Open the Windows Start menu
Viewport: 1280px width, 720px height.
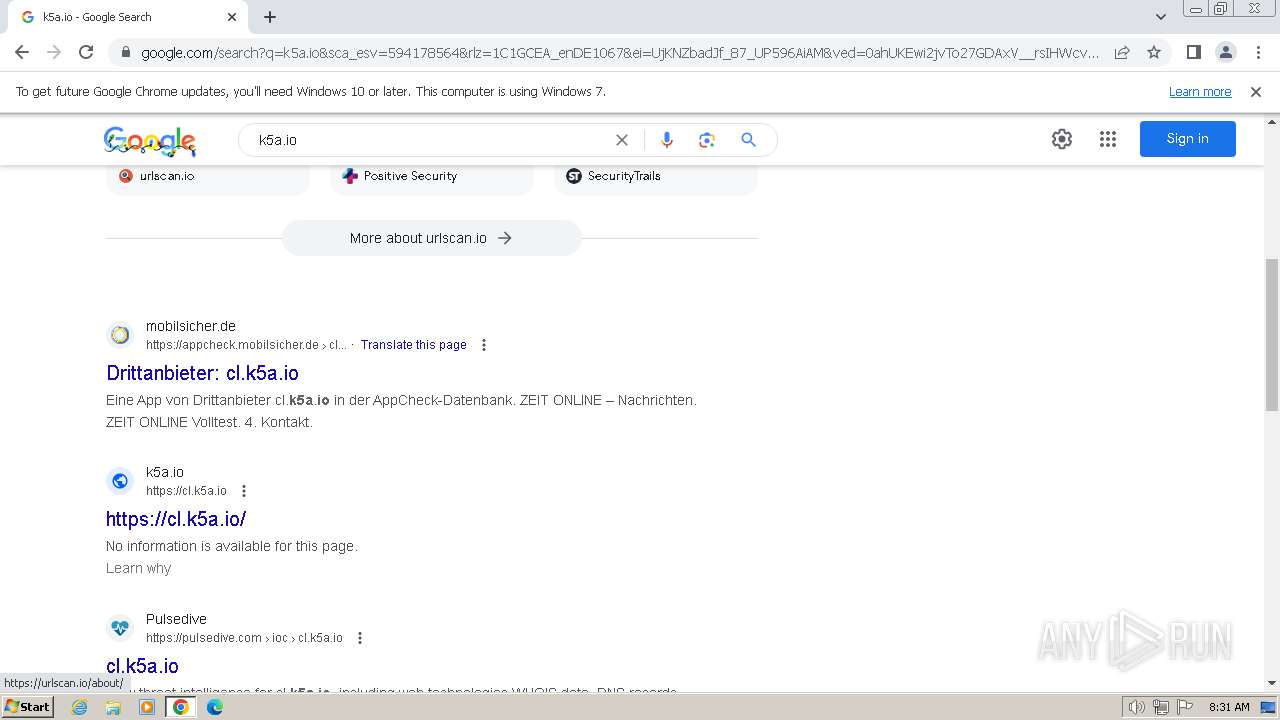point(28,707)
